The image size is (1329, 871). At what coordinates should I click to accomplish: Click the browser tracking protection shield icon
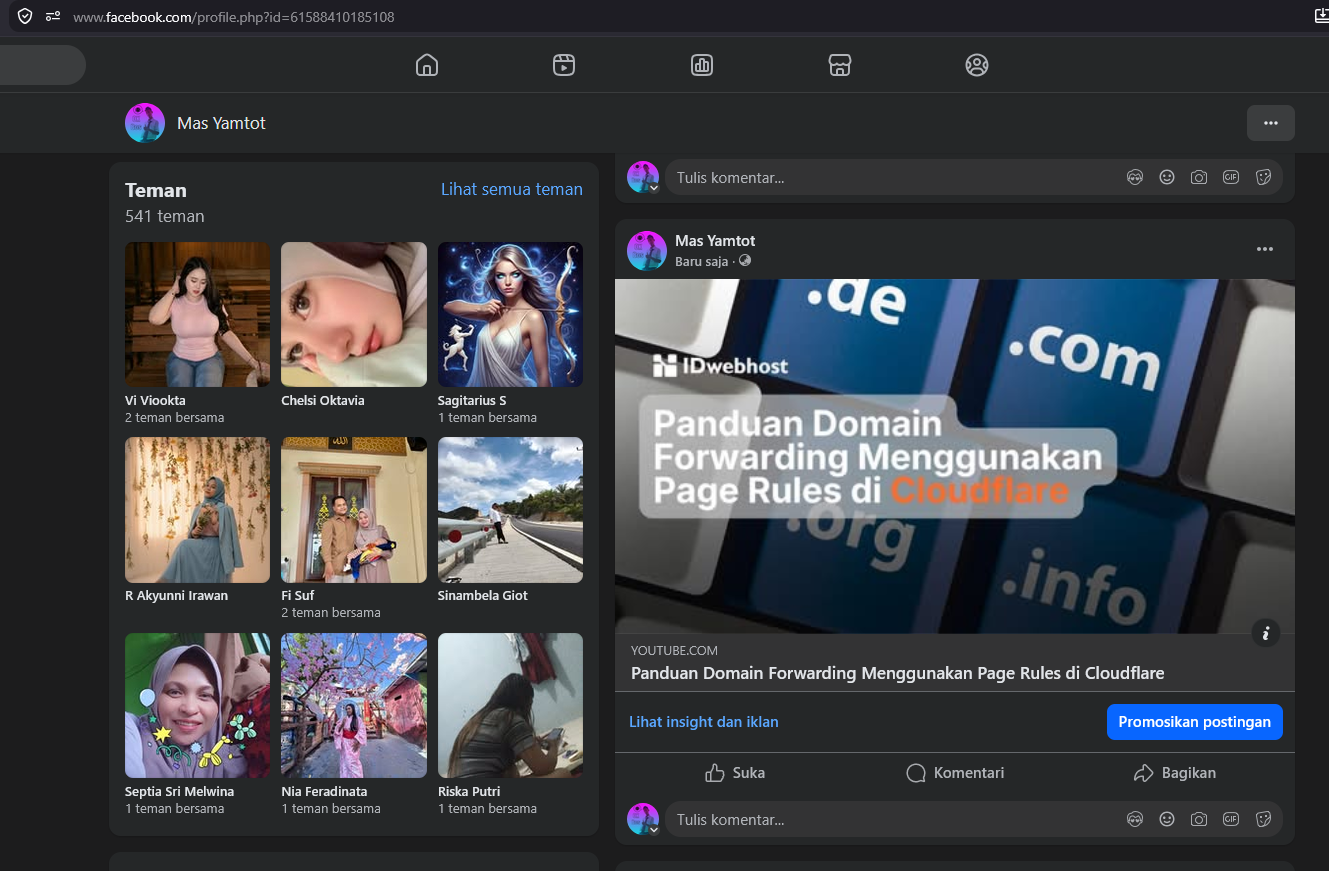[25, 16]
